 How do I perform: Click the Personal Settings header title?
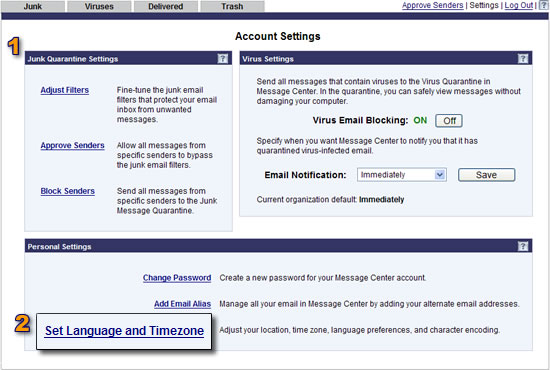coord(59,247)
